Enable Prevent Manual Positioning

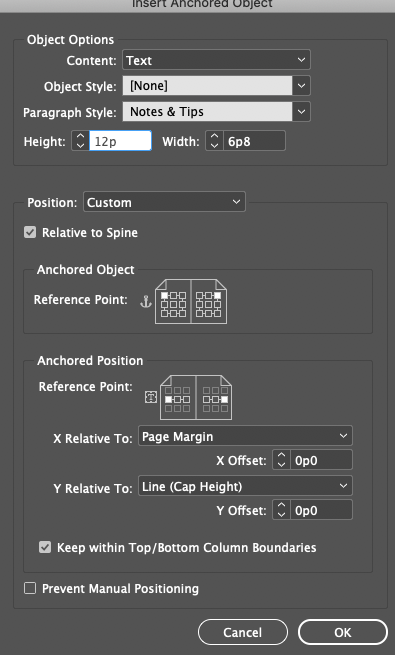pos(30,589)
